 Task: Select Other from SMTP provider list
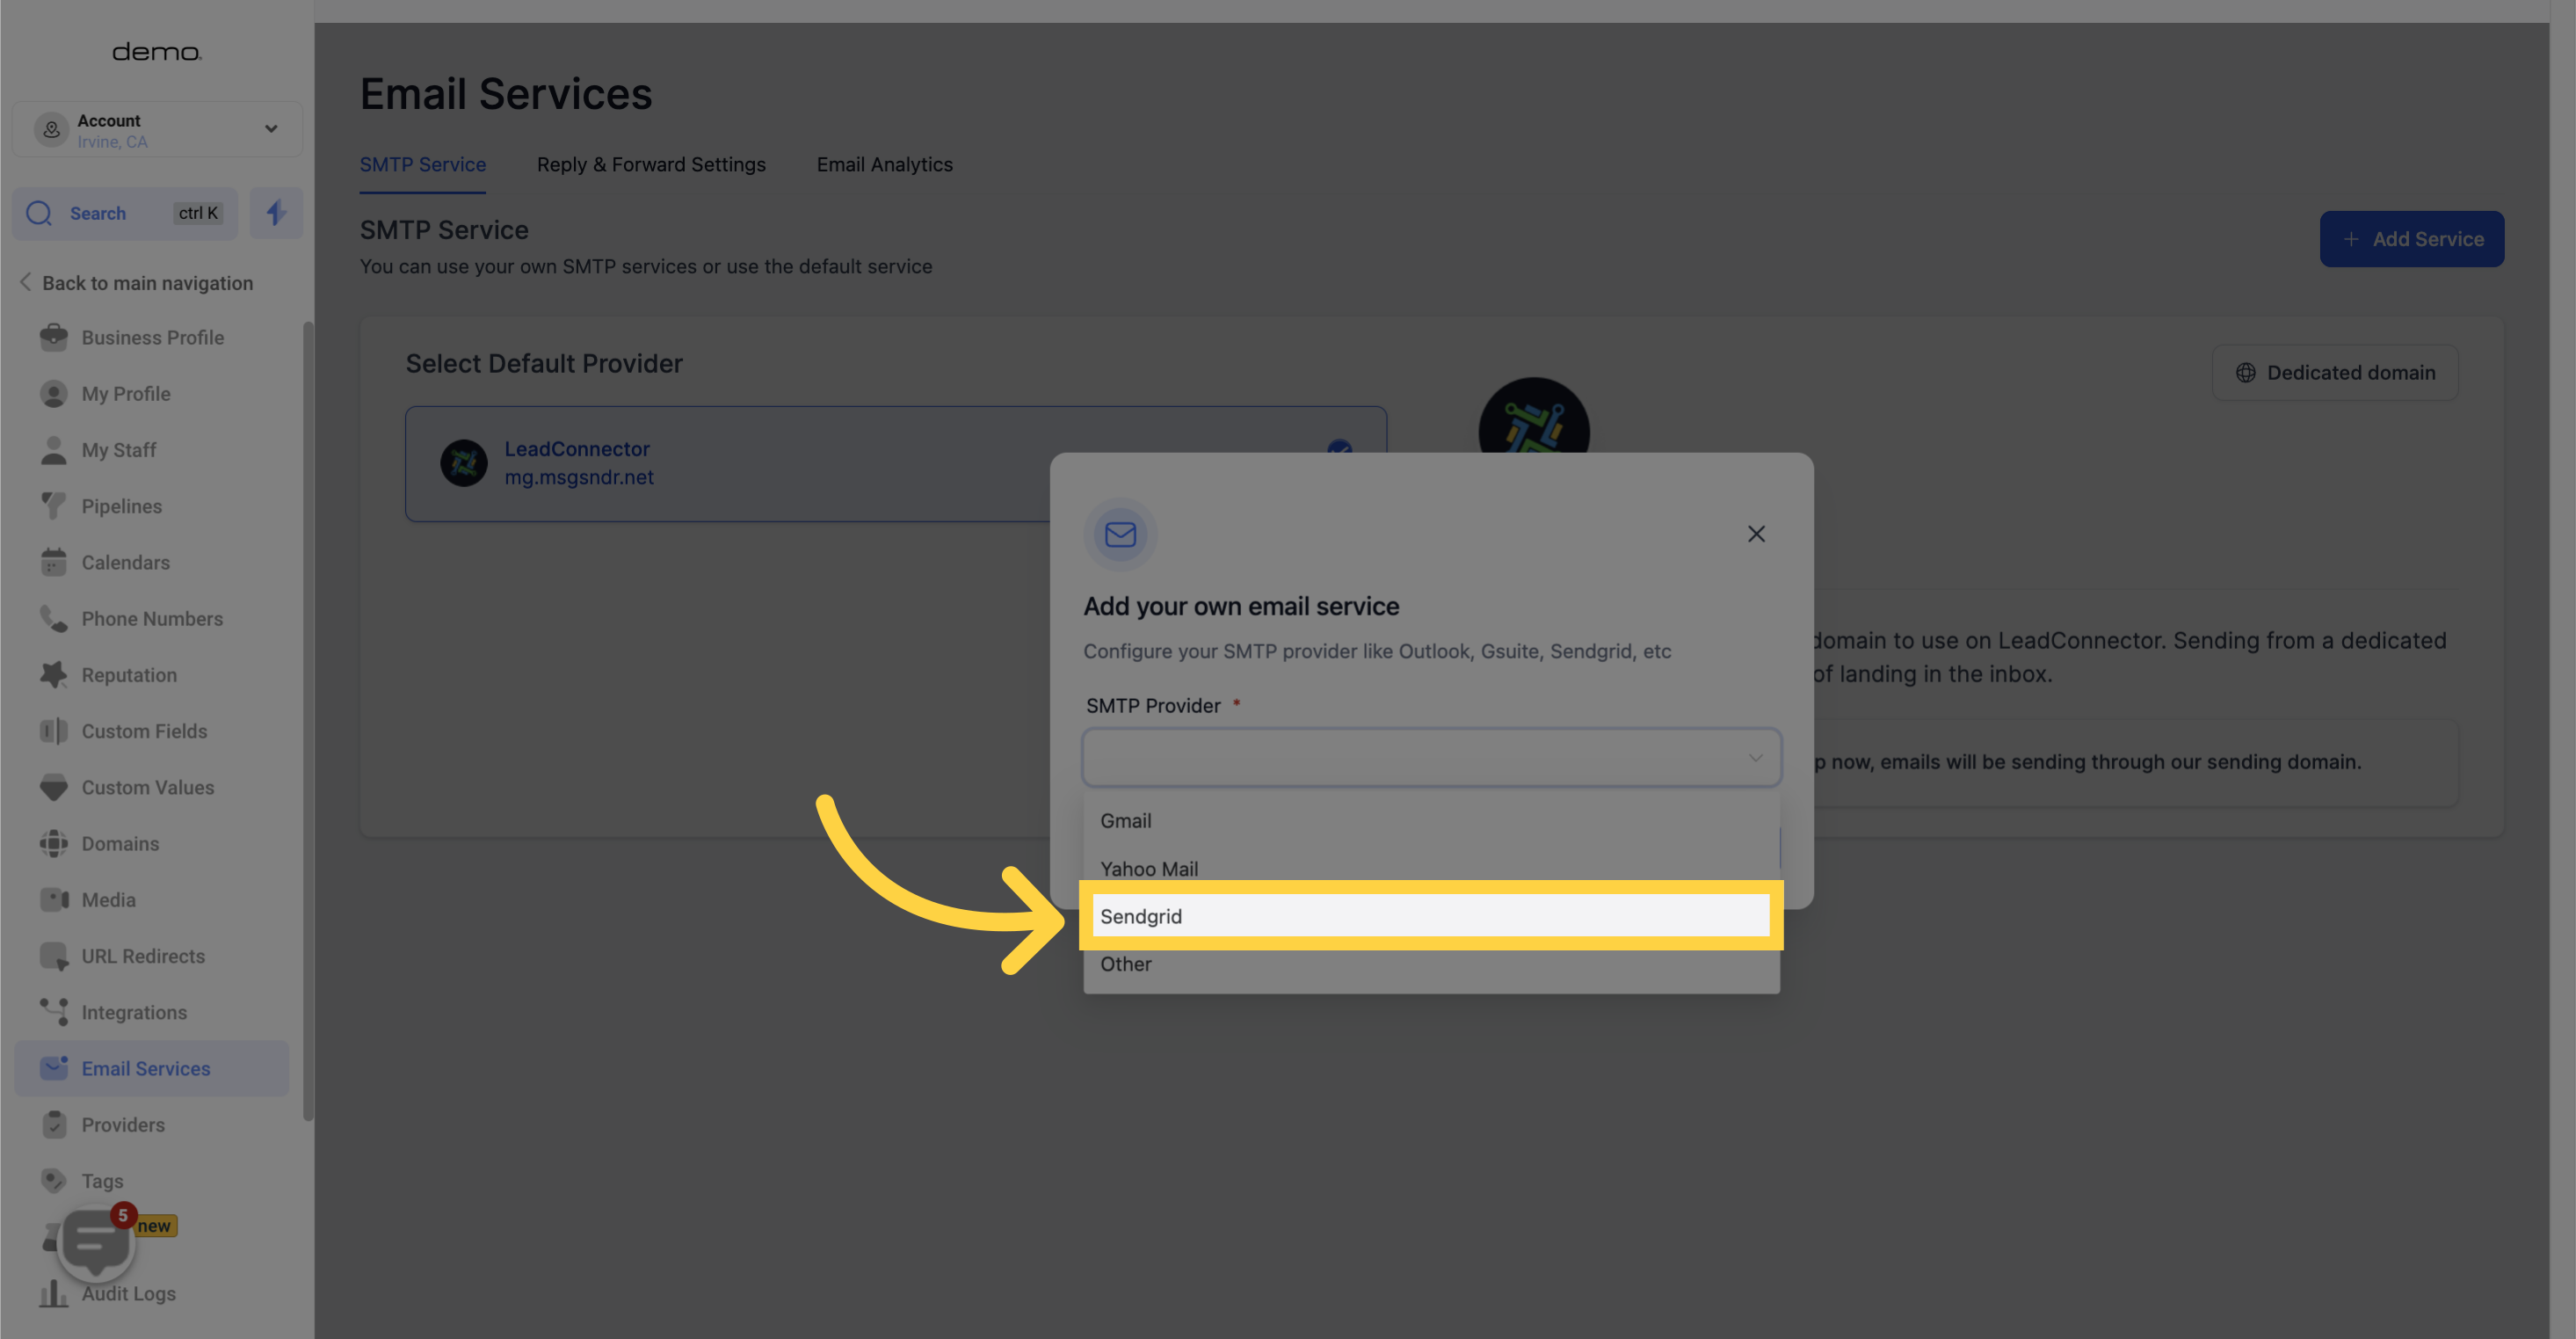click(x=1124, y=963)
